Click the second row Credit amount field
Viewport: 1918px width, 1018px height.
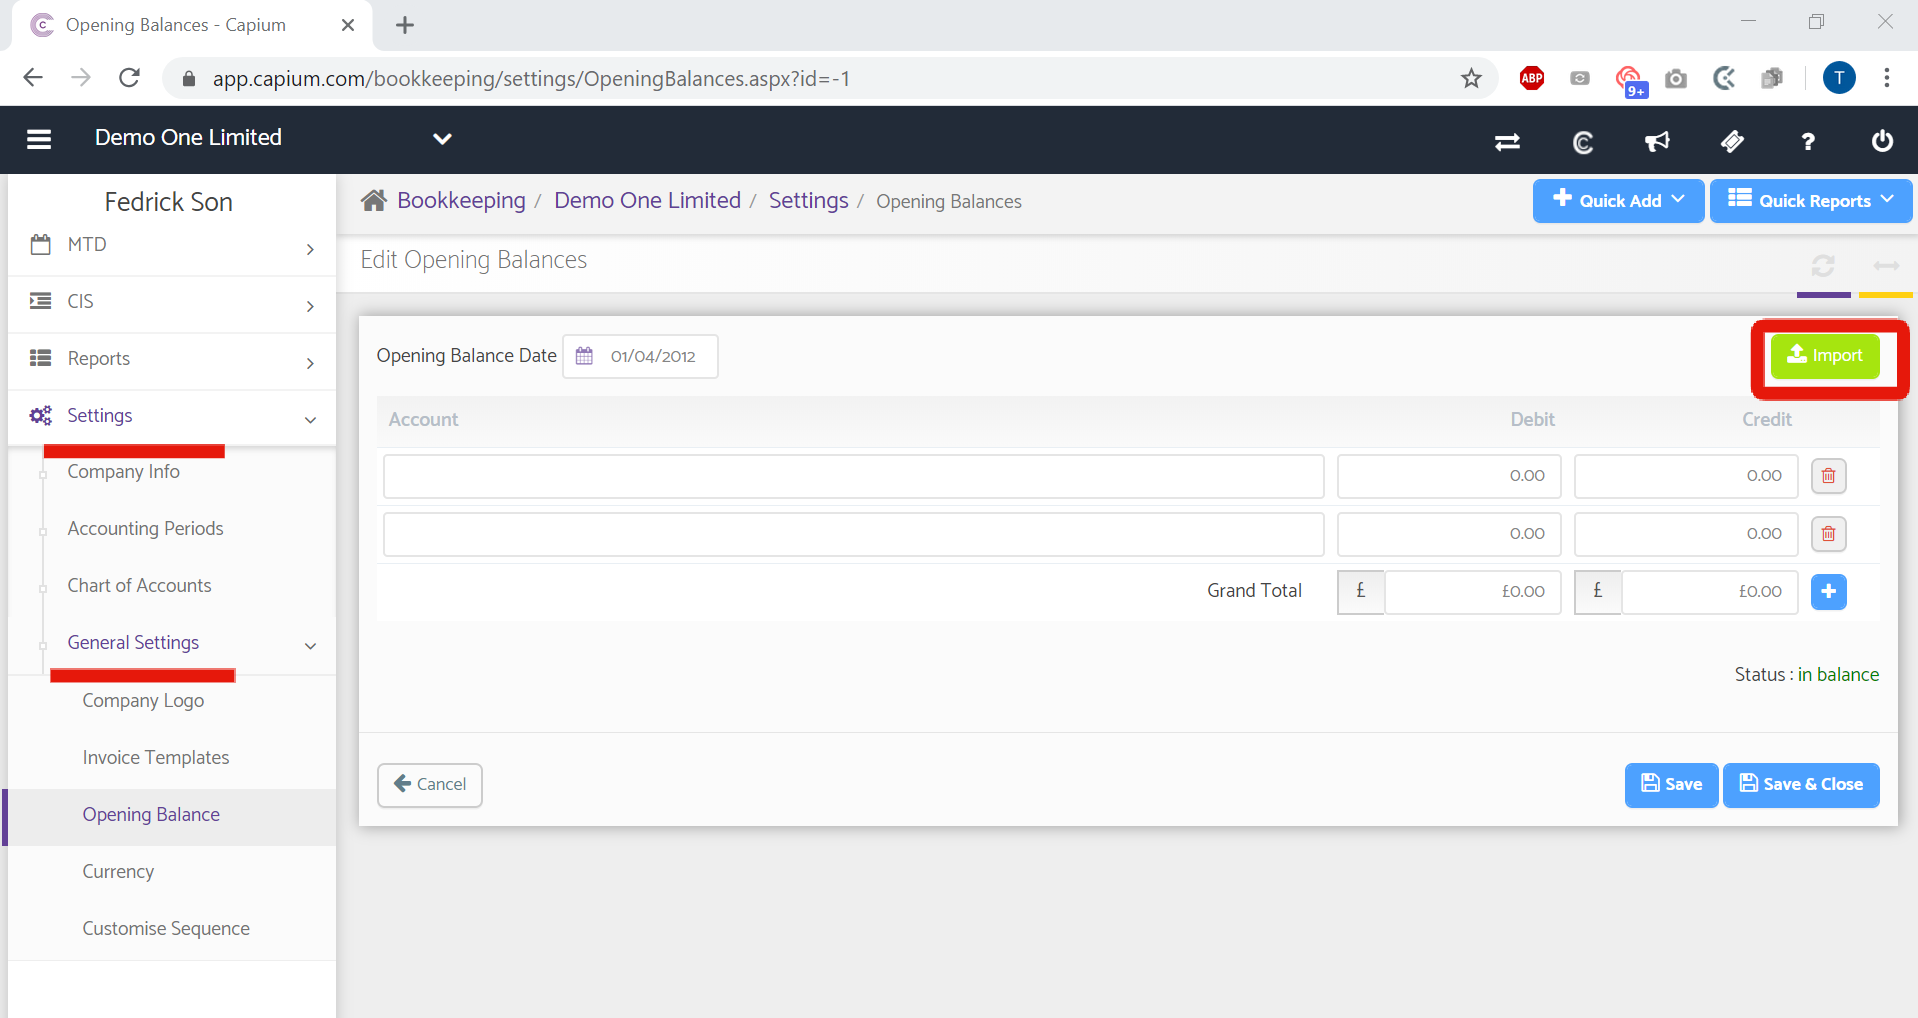[x=1685, y=534]
